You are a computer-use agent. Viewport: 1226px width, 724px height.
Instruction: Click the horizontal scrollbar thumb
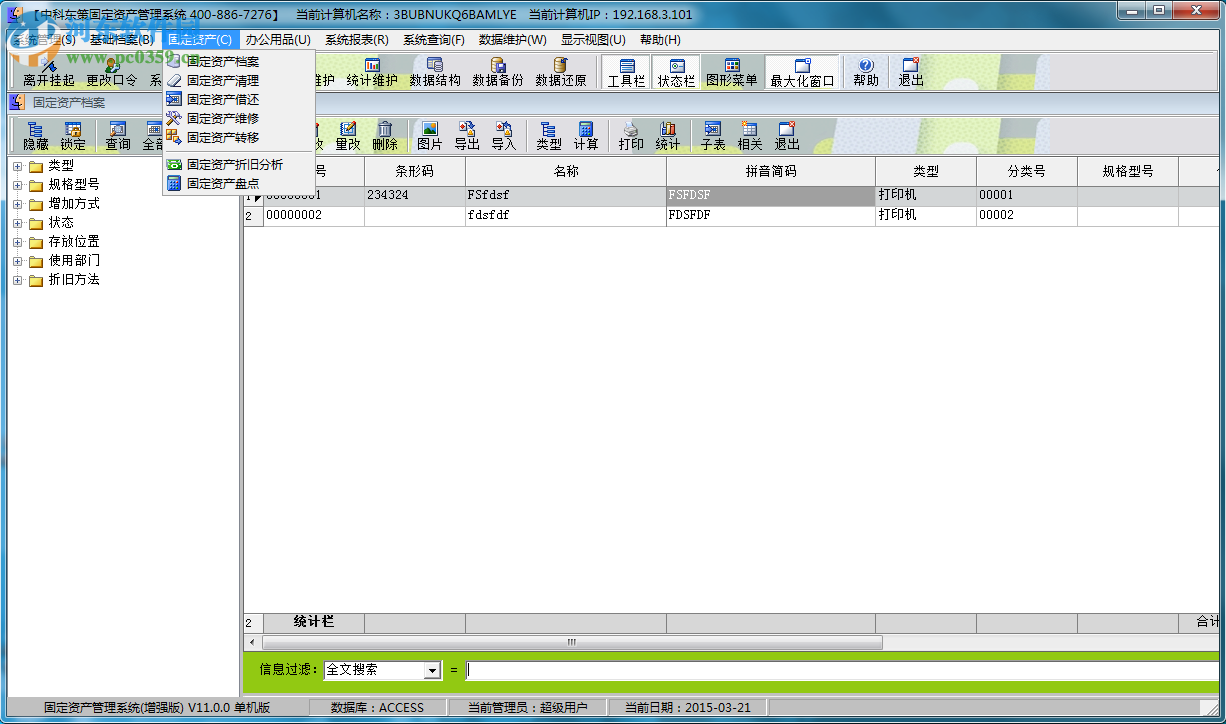pyautogui.click(x=571, y=642)
